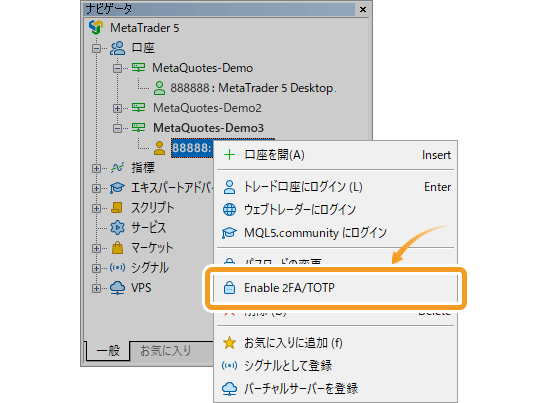Image resolution: width=550 pixels, height=403 pixels.
Task: Click the signal icon beside シグナルとして登録
Action: 229,366
